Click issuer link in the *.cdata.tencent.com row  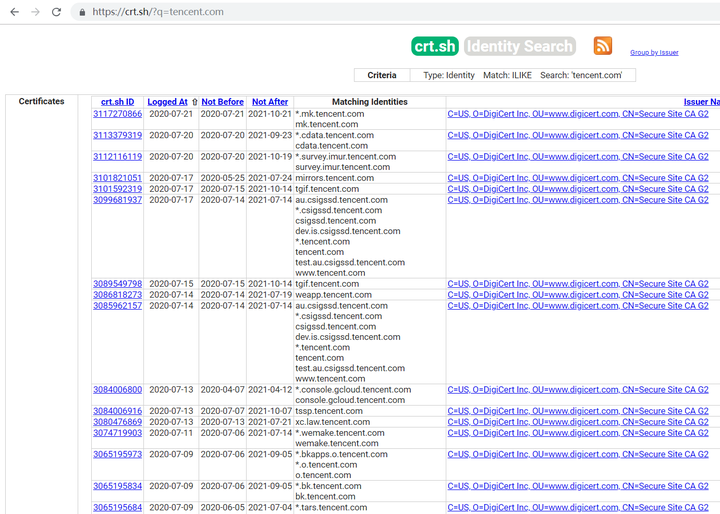tap(578, 136)
